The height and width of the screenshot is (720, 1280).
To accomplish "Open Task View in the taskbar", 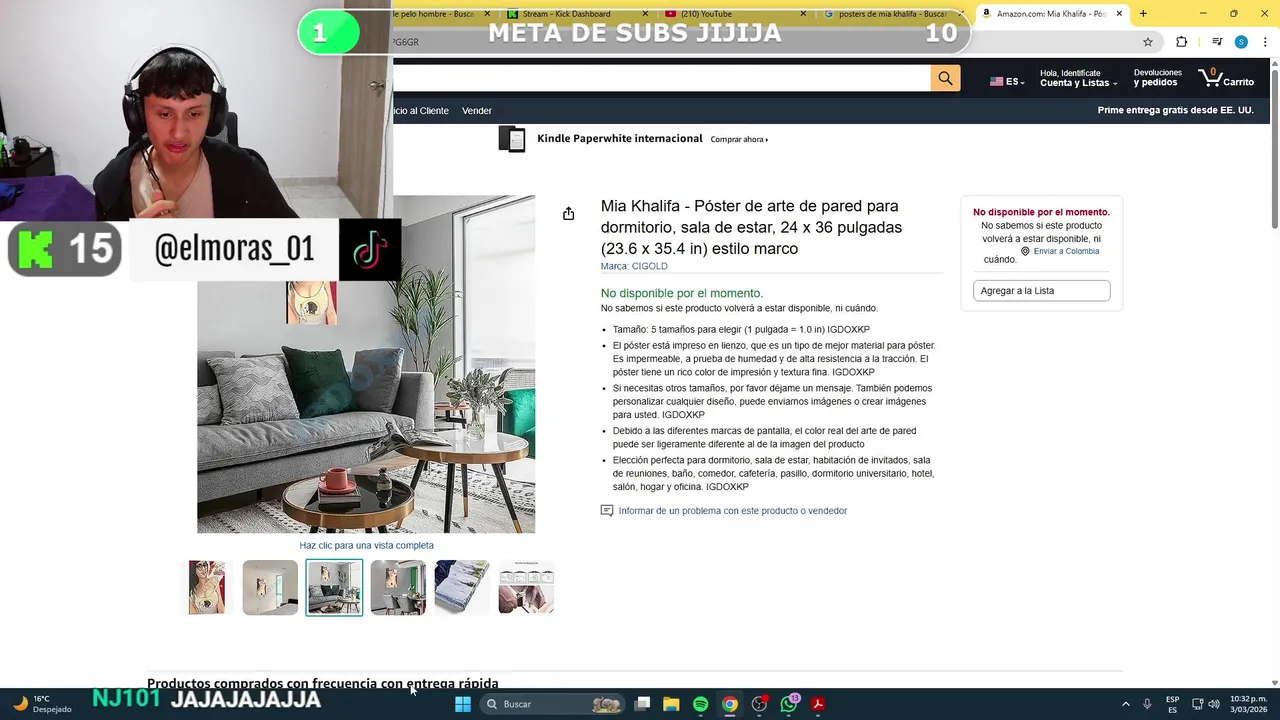I will [x=643, y=704].
